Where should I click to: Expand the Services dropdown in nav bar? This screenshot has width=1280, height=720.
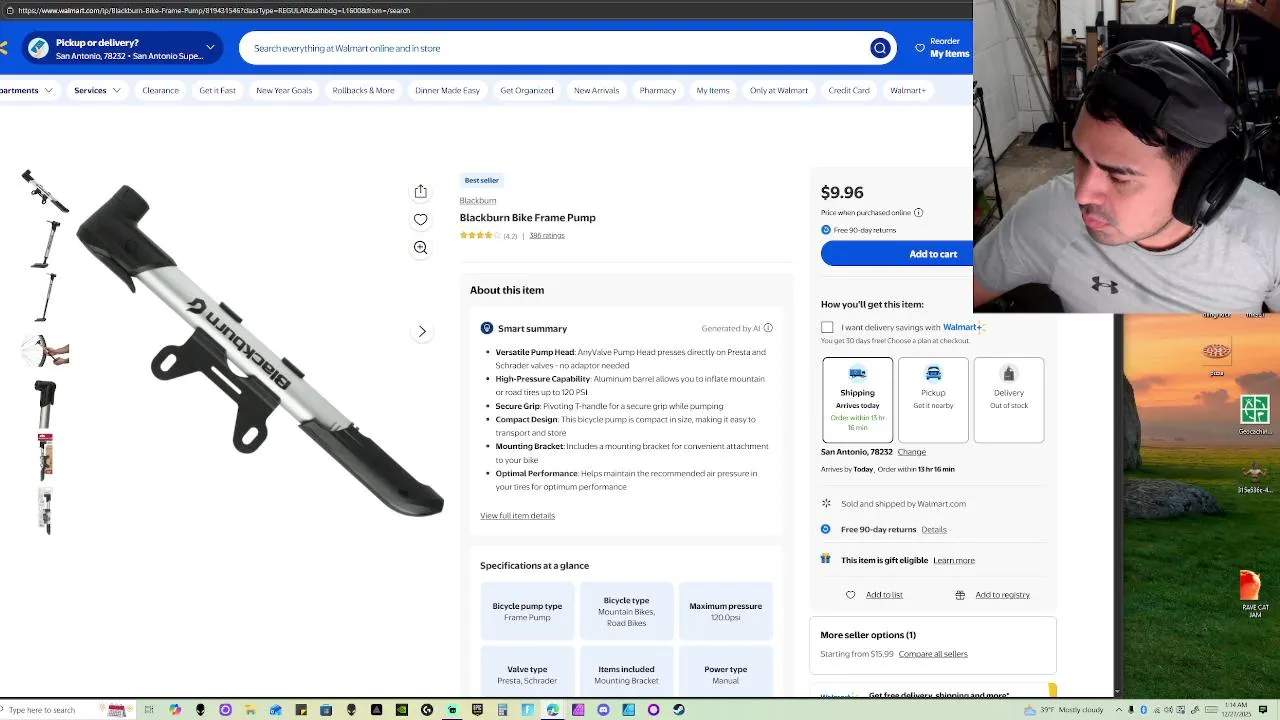point(97,90)
